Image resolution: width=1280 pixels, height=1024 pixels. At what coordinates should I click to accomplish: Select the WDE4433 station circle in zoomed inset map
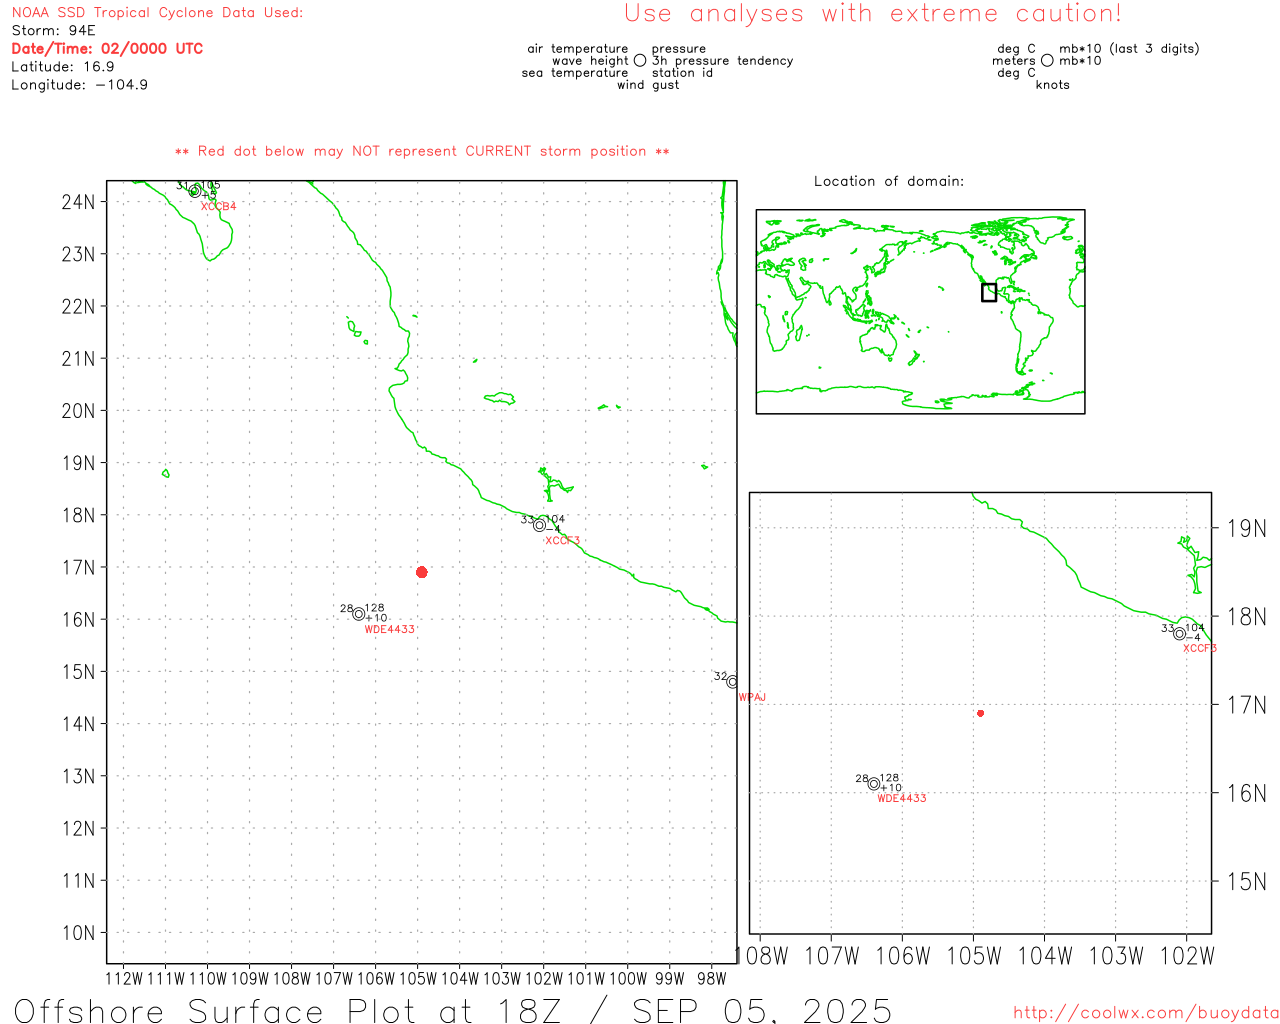pyautogui.click(x=874, y=784)
